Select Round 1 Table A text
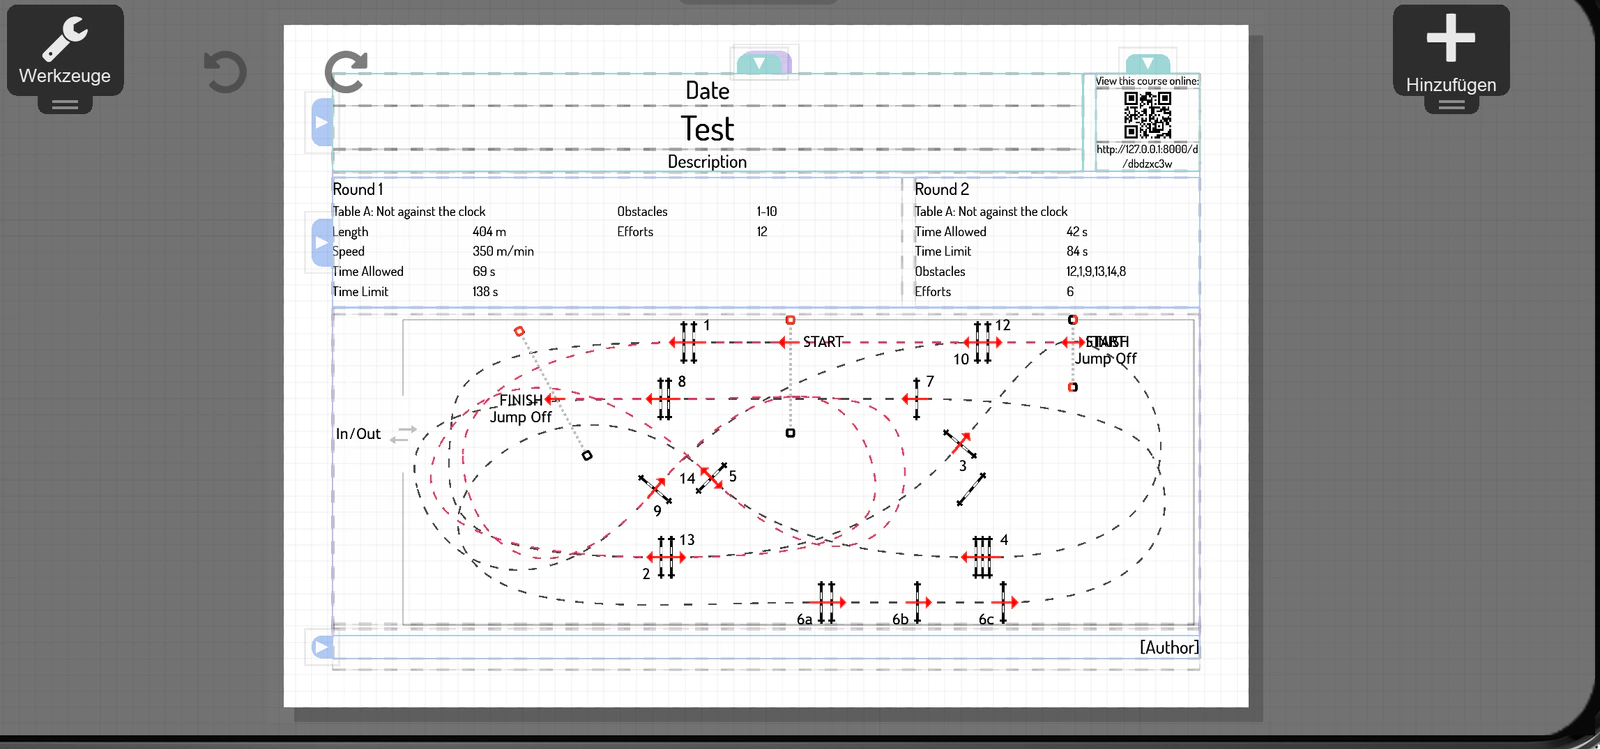This screenshot has height=749, width=1600. point(409,212)
